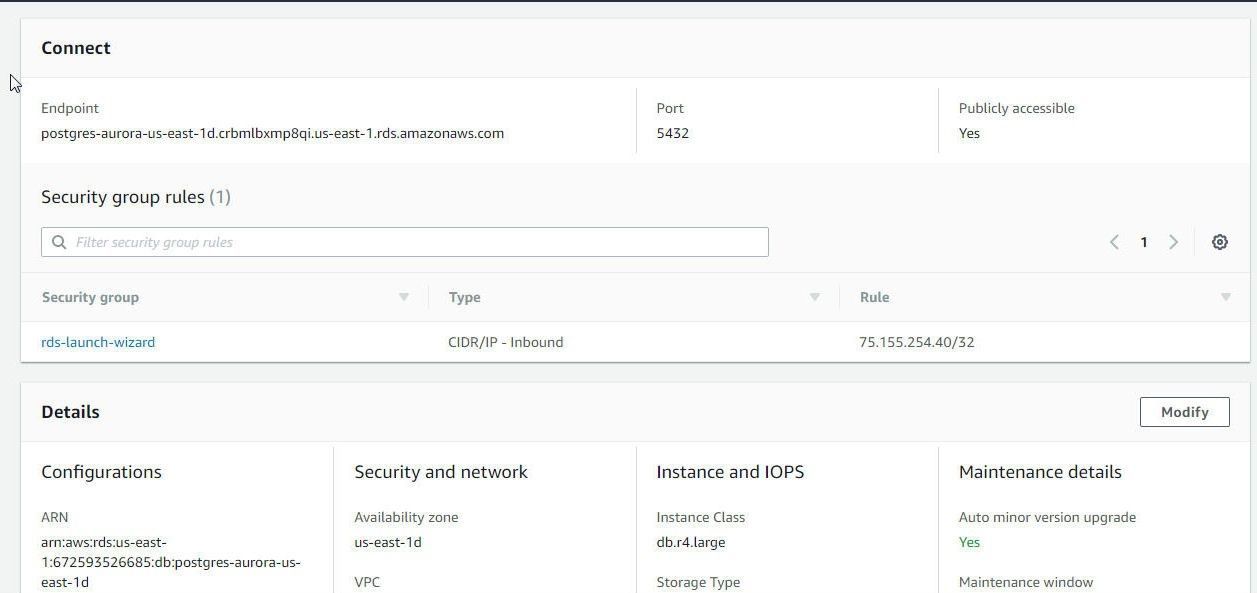Image resolution: width=1257 pixels, height=593 pixels.
Task: Select the endpoint hostname text
Action: [x=272, y=133]
